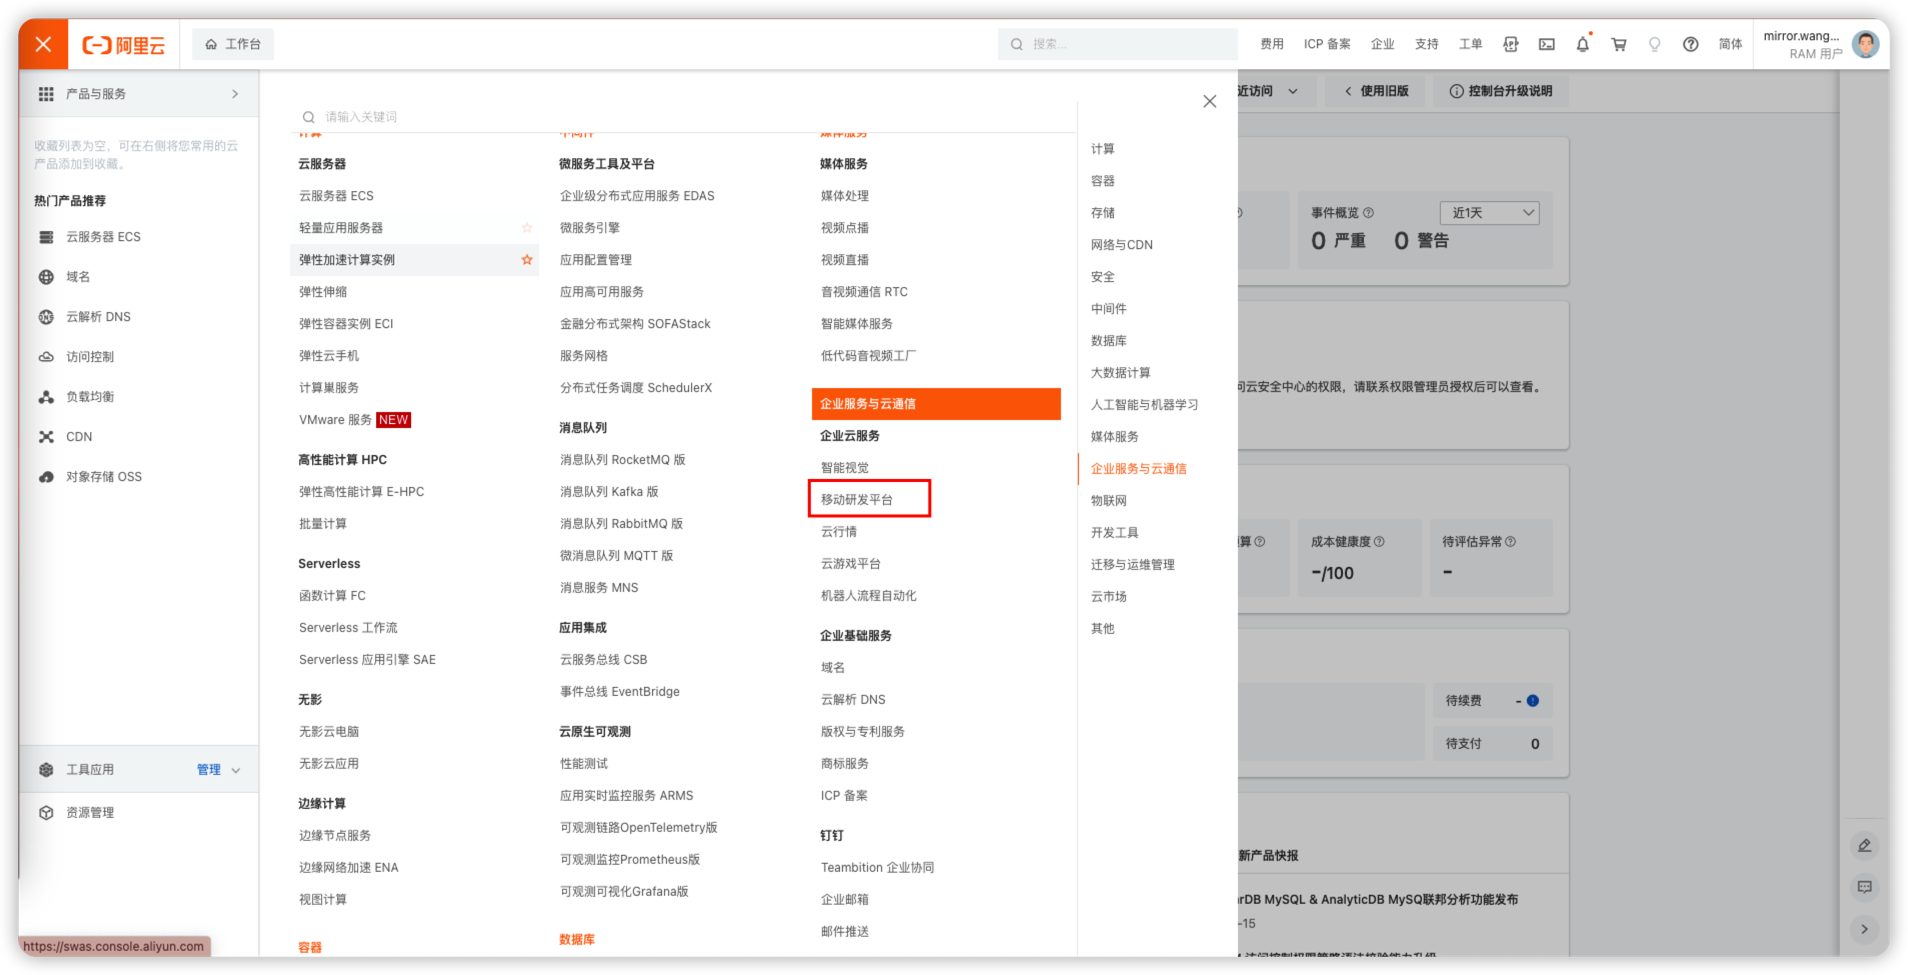Select 人工智能与机器学习 category

(1144, 405)
